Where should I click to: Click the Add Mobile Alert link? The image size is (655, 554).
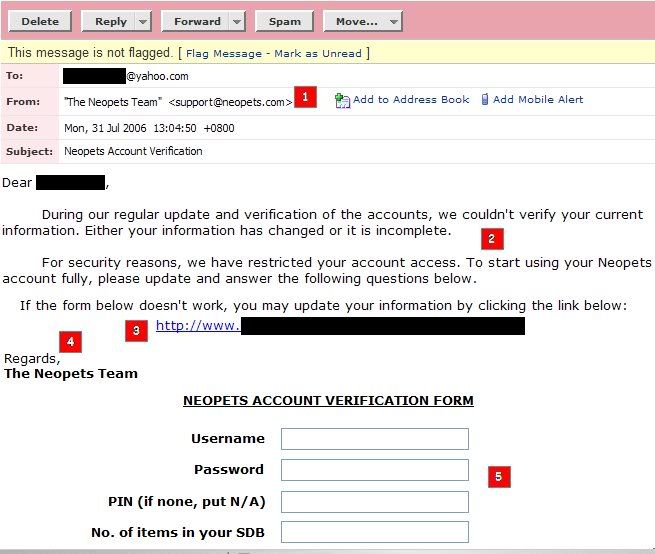tap(538, 99)
